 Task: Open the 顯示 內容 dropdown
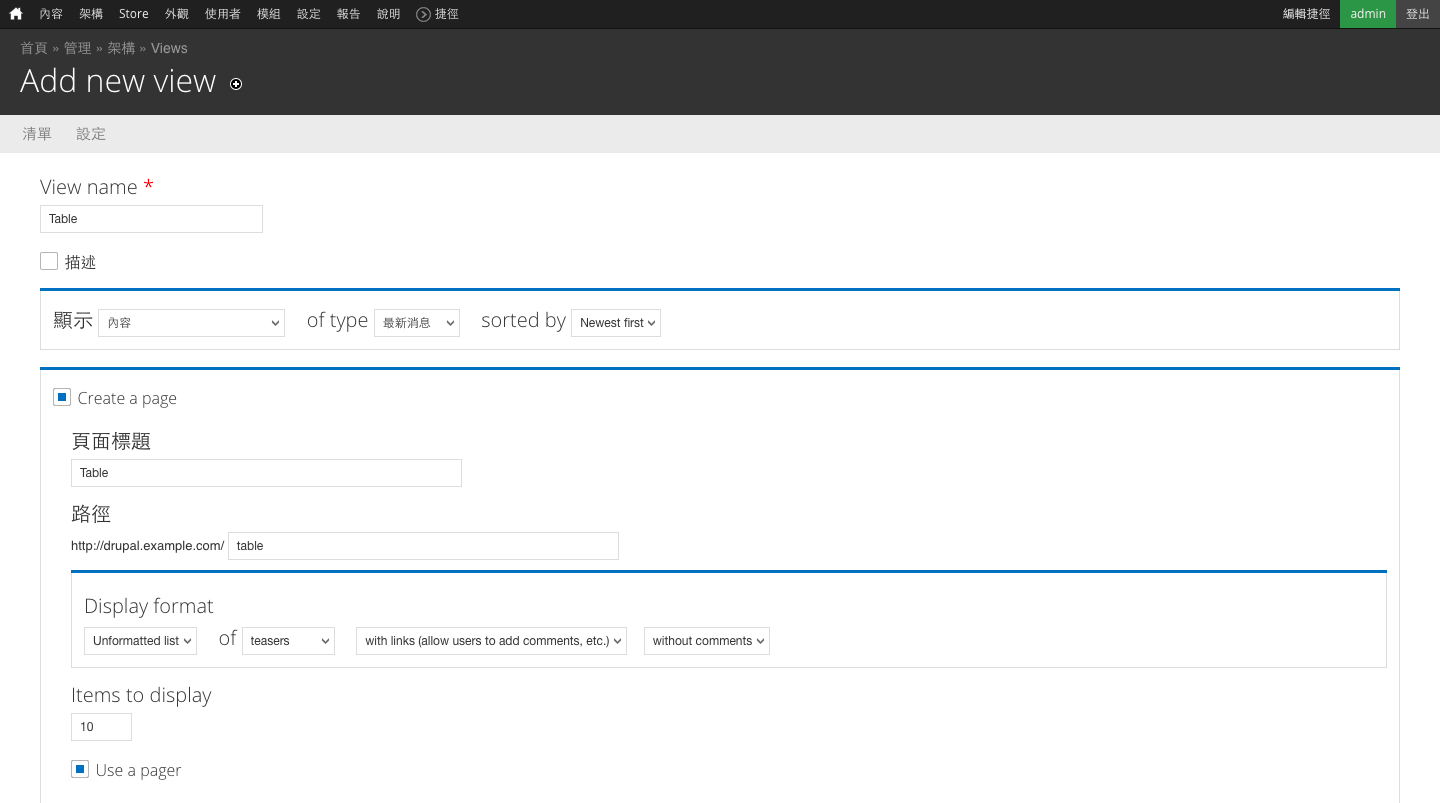pos(191,323)
